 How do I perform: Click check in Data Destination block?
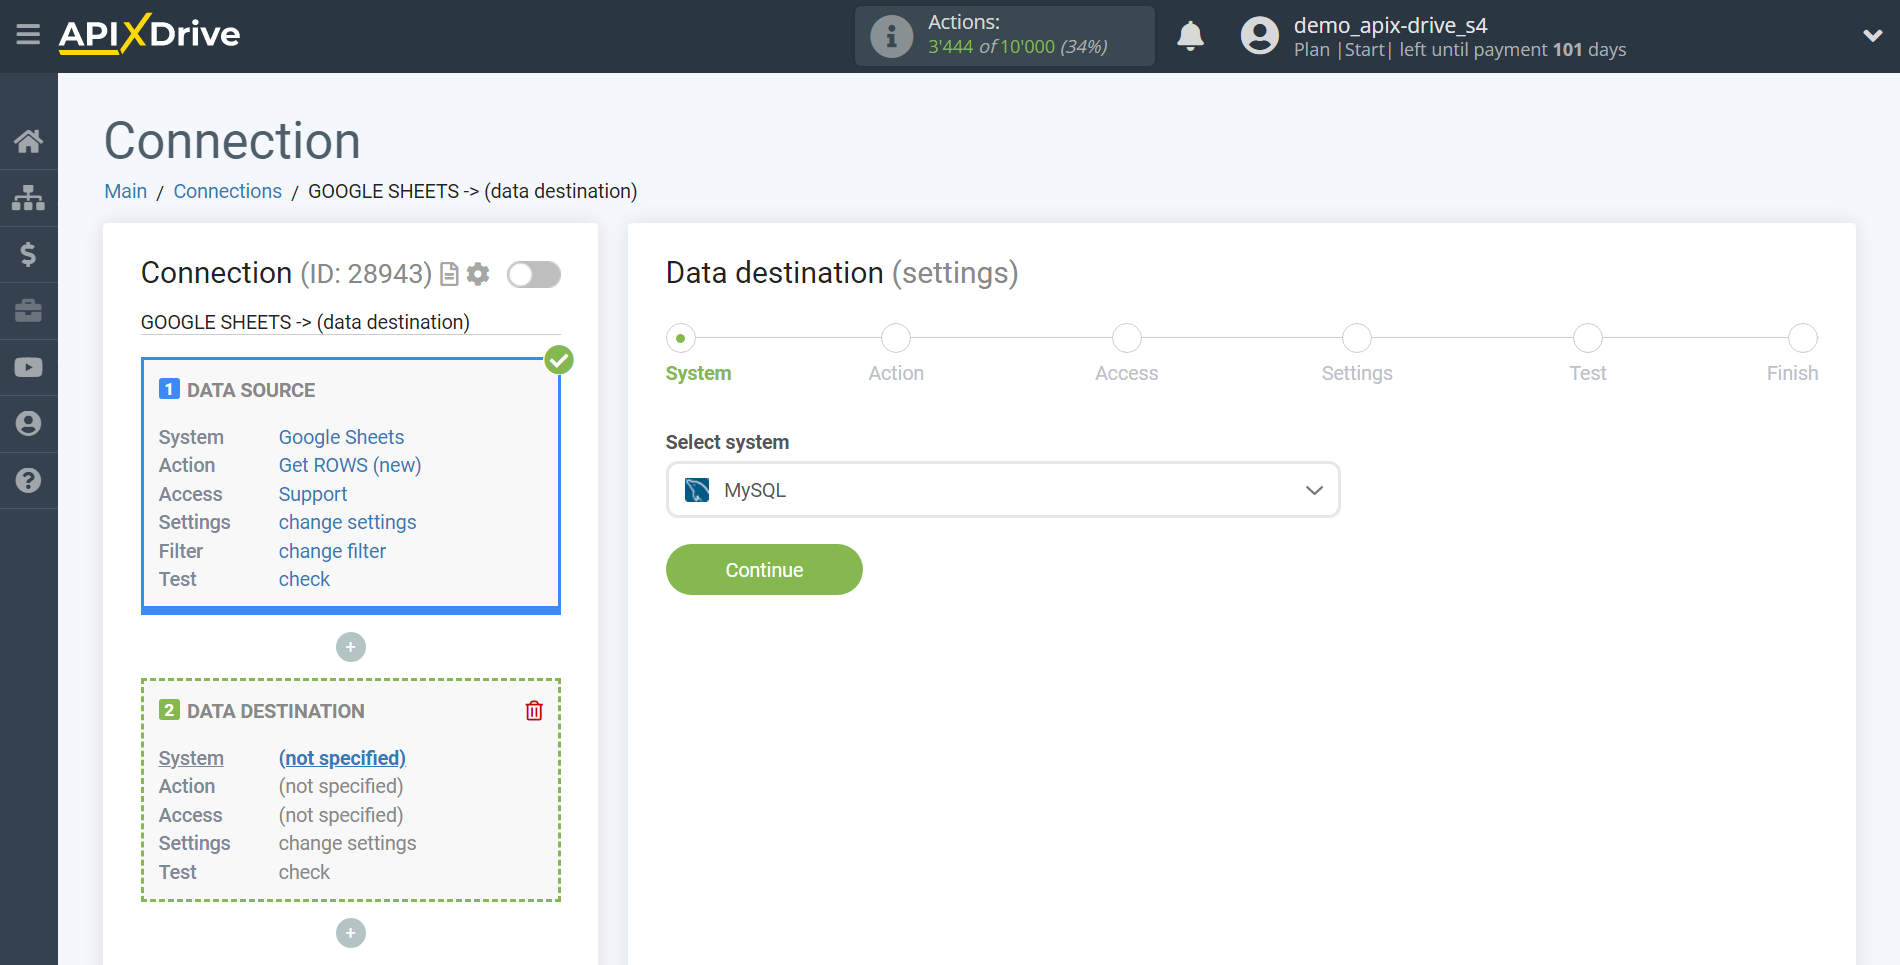click(304, 872)
